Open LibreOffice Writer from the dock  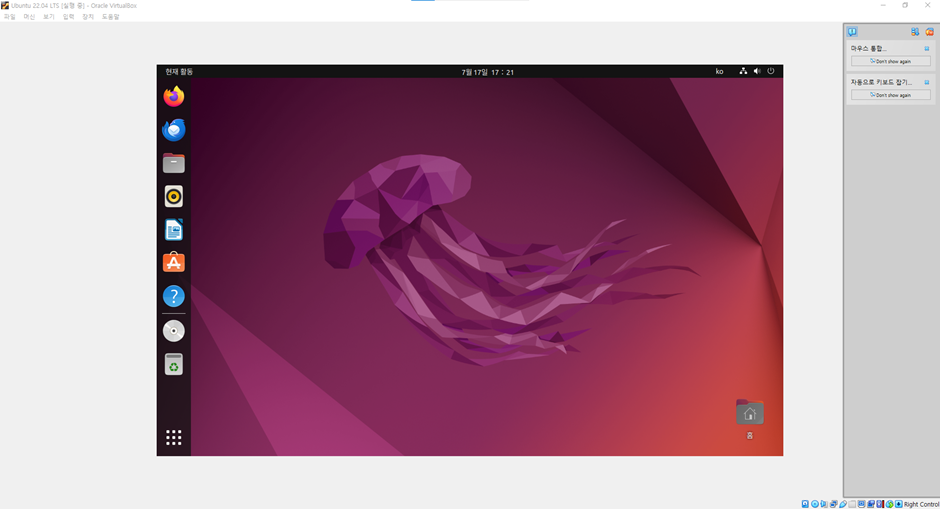[x=174, y=230]
